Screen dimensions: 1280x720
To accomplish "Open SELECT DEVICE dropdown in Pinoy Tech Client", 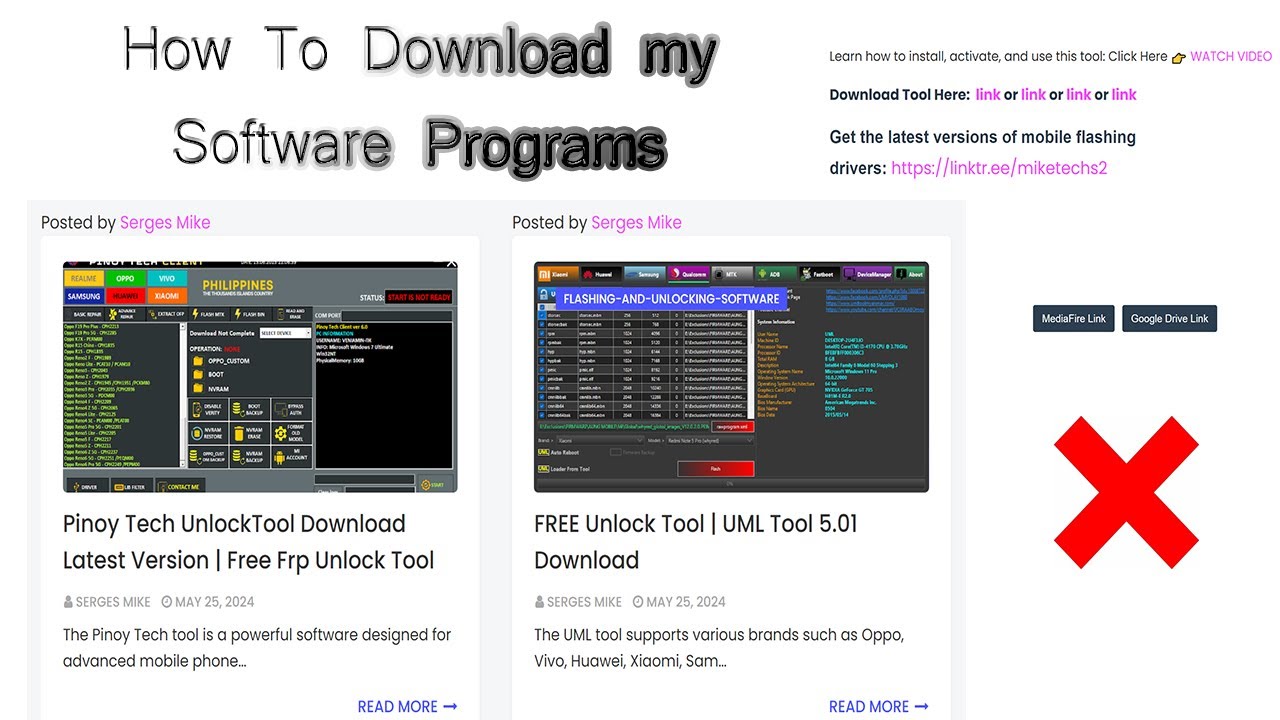I will 284,333.
